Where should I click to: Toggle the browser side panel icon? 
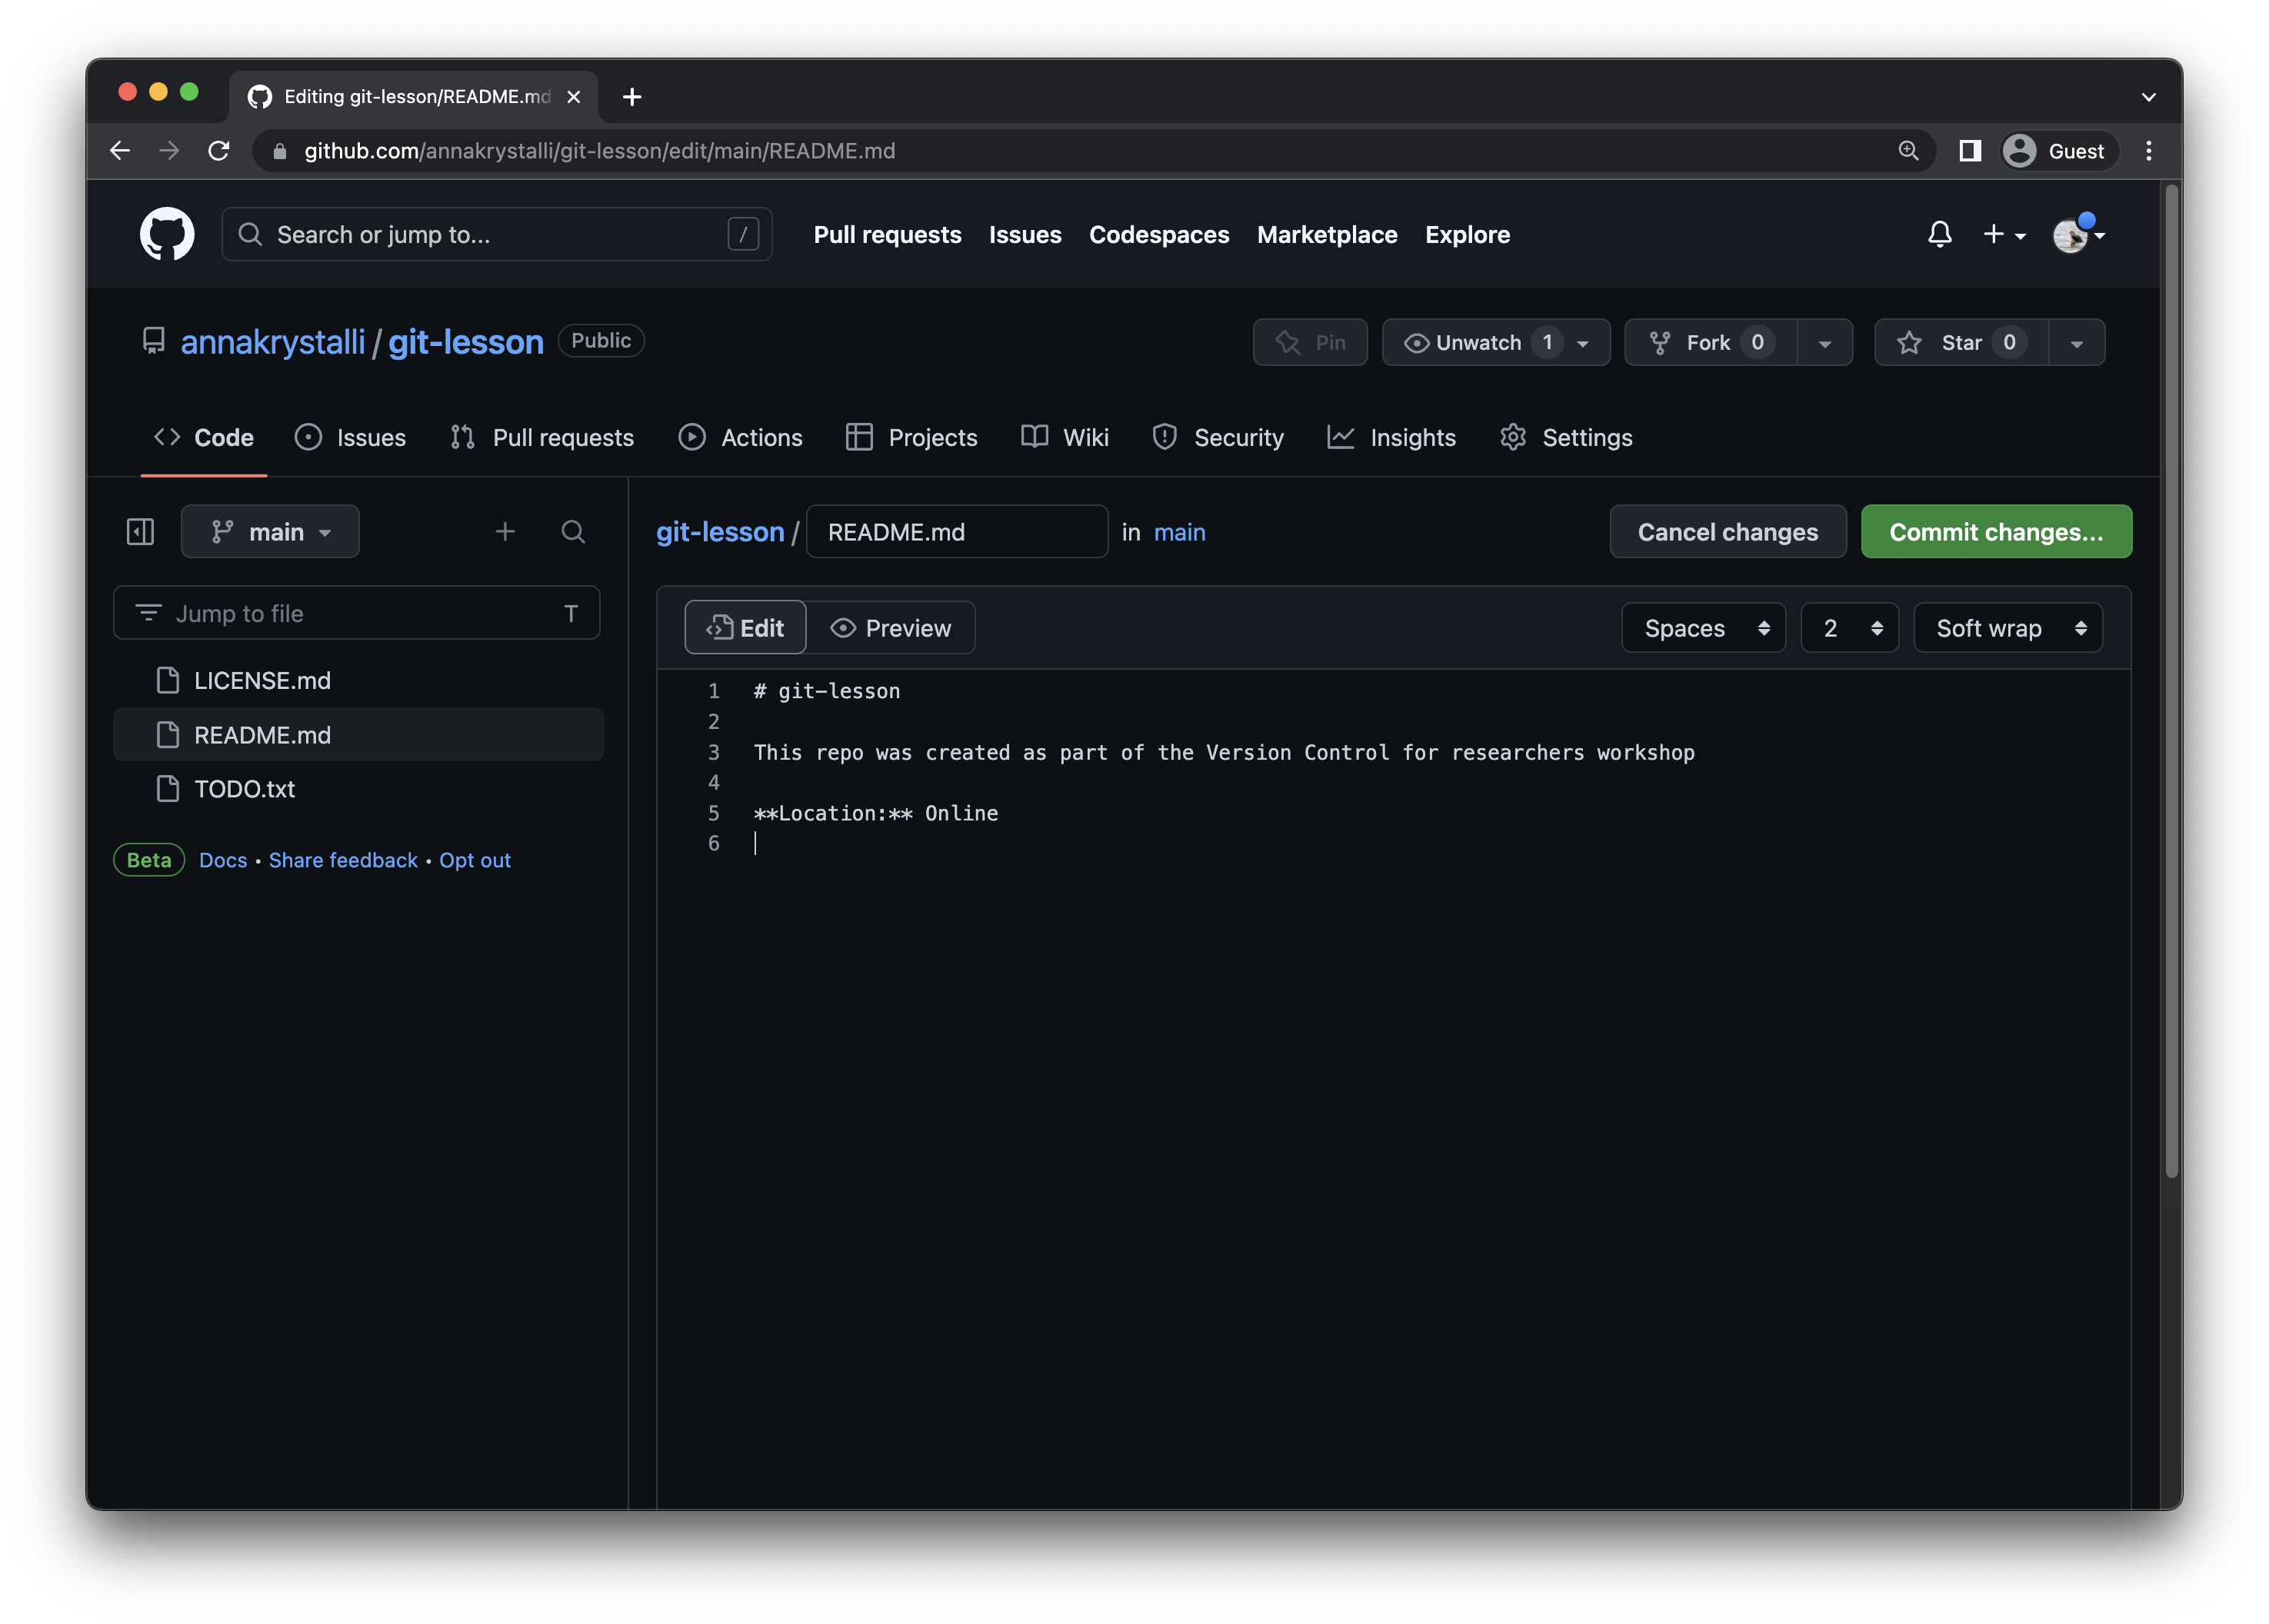1968,150
